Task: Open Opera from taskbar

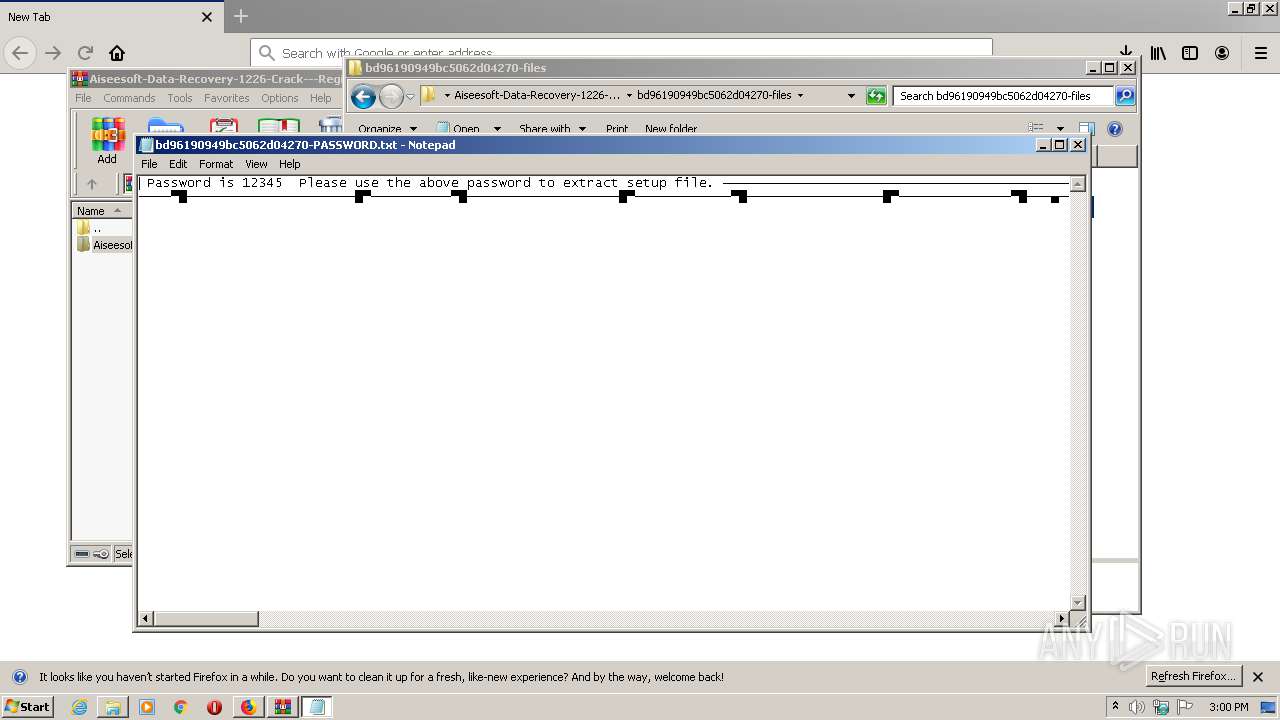Action: [214, 707]
